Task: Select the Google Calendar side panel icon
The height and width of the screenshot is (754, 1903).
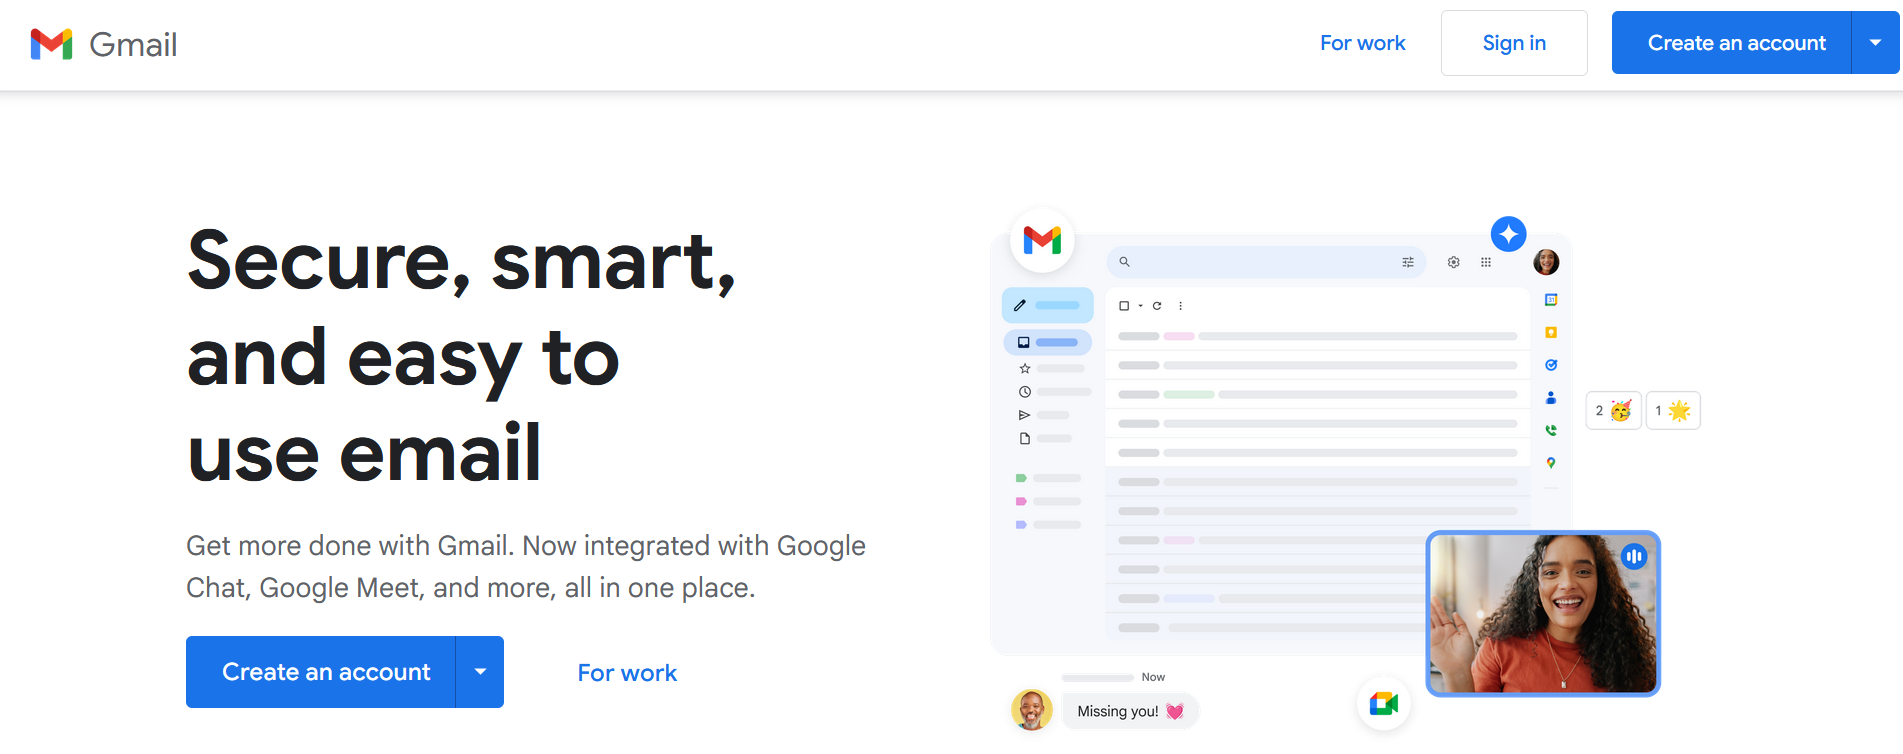Action: pos(1551,300)
